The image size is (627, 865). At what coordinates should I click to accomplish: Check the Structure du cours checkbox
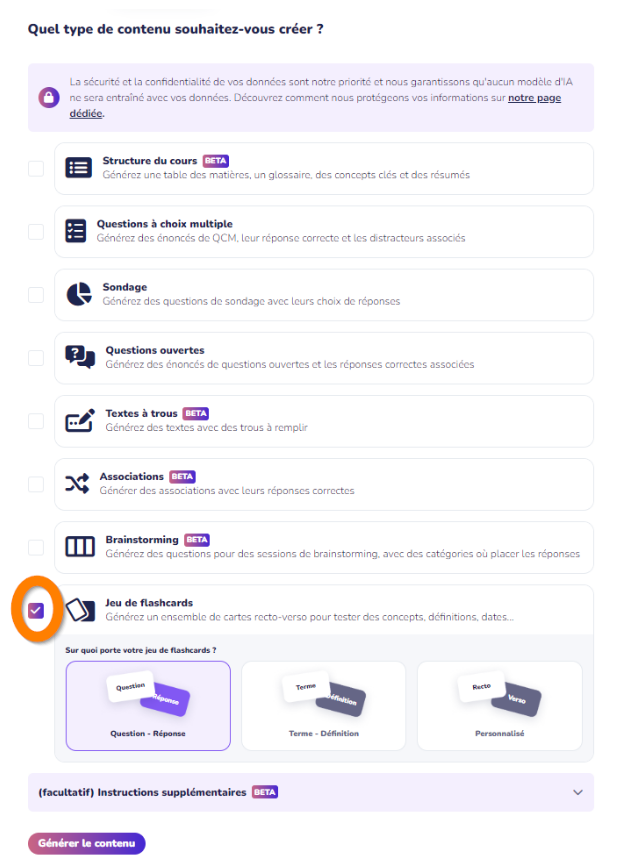click(x=36, y=168)
